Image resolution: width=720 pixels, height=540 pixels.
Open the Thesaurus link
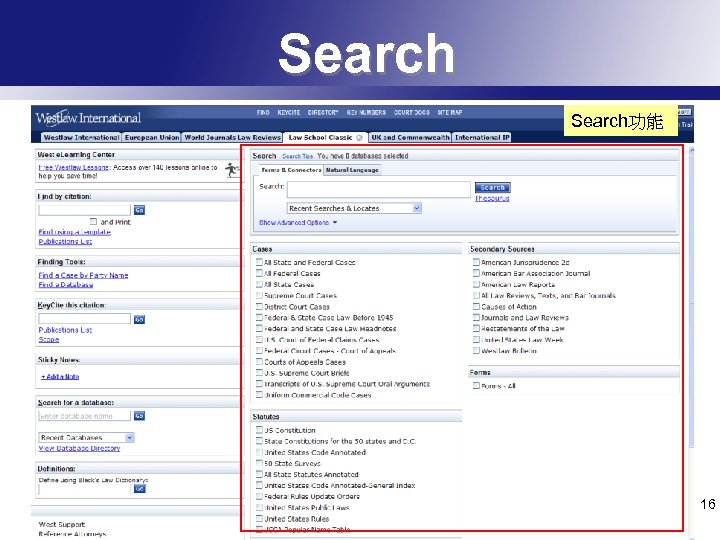click(492, 198)
